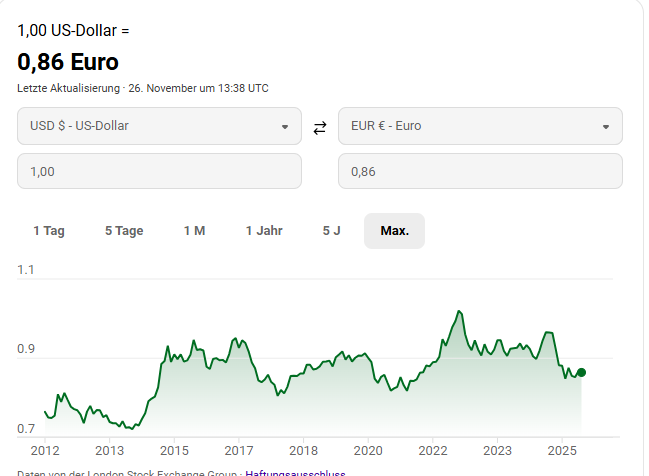Click the bold 0,86 Euro result heading

[x=68, y=62]
